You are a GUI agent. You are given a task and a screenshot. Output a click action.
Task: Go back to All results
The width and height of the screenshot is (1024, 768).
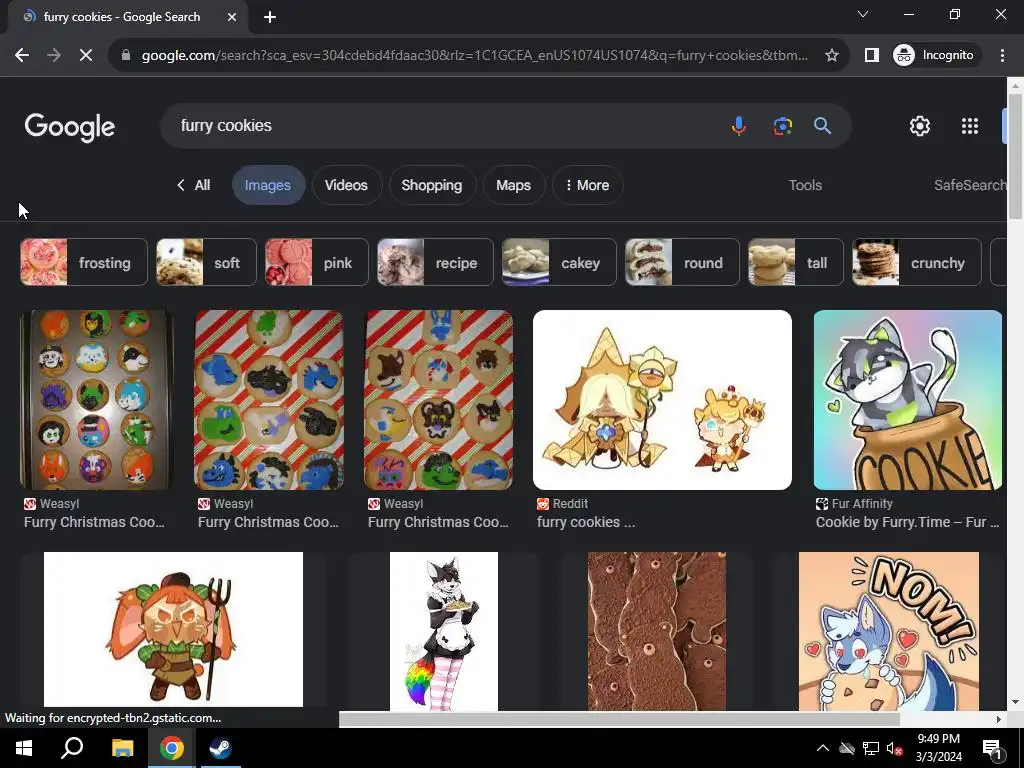(x=193, y=185)
